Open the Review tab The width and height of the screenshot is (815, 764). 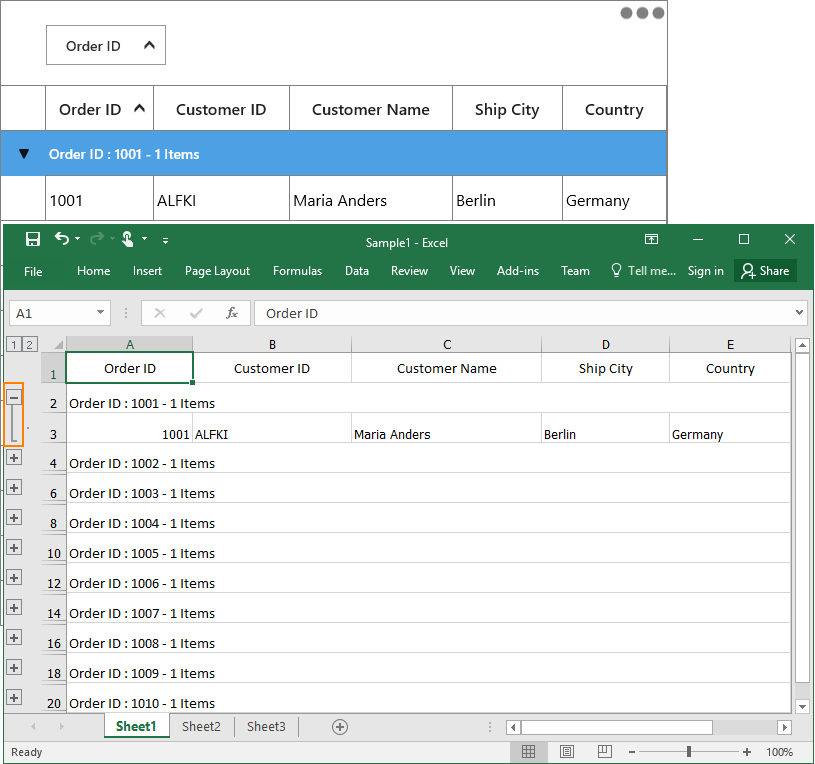pos(409,271)
